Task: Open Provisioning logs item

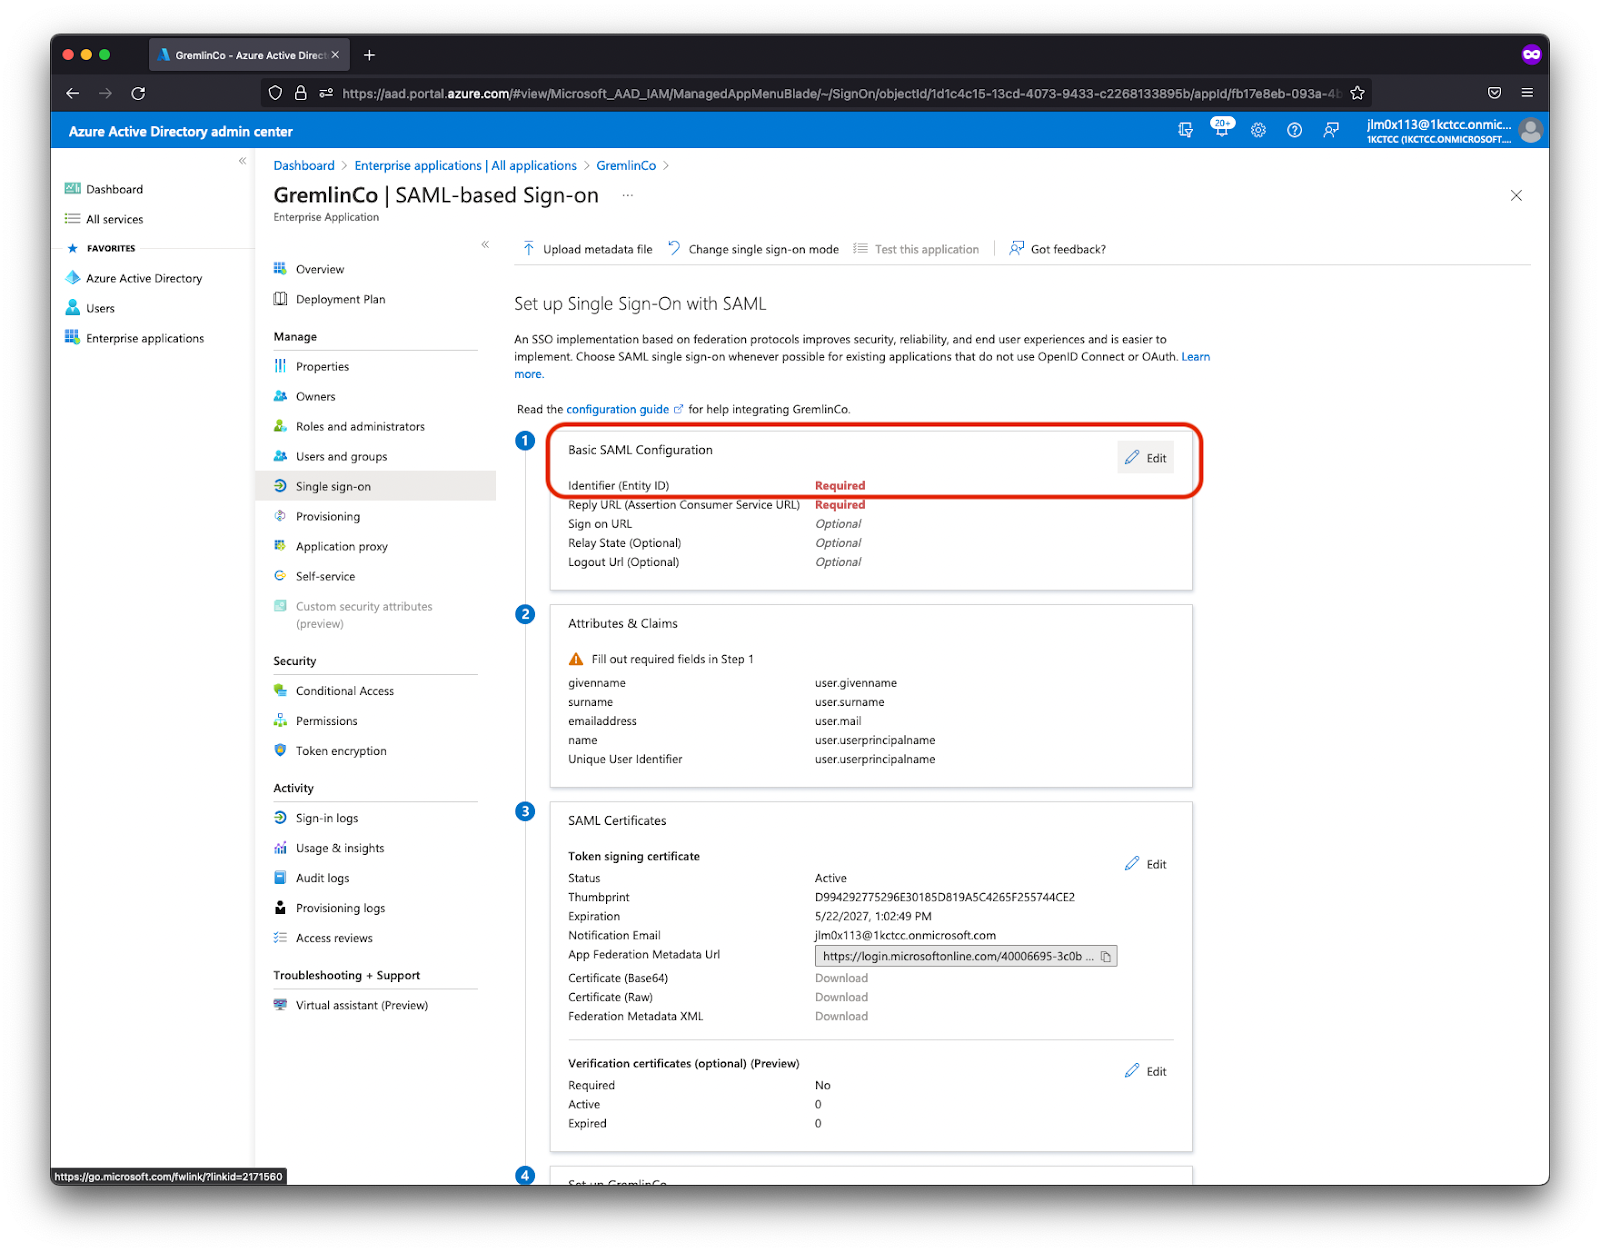Action: [x=340, y=908]
